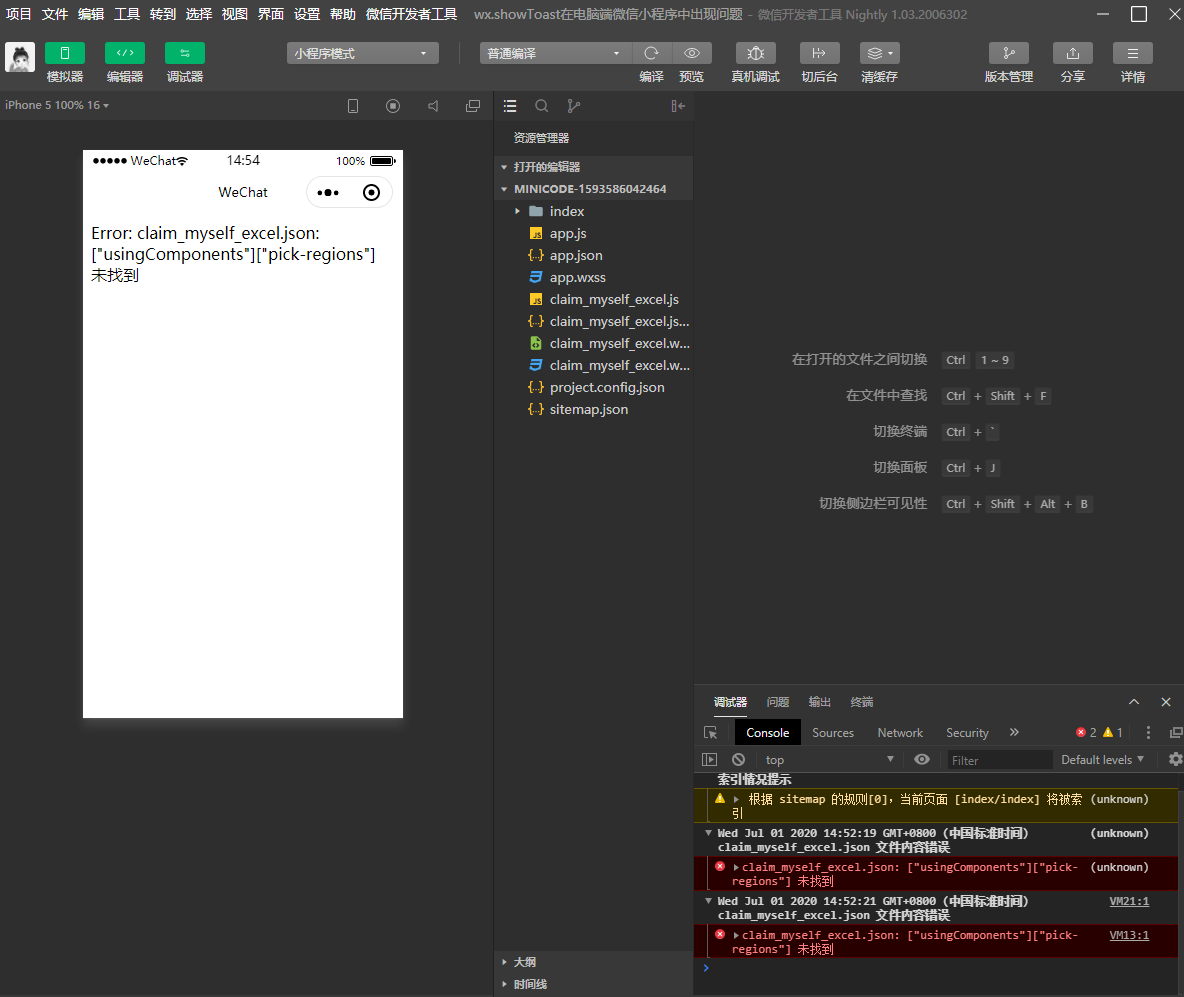Viewport: 1184px width, 997px height.
Task: Collapse the sidebar panel icon
Action: click(678, 106)
